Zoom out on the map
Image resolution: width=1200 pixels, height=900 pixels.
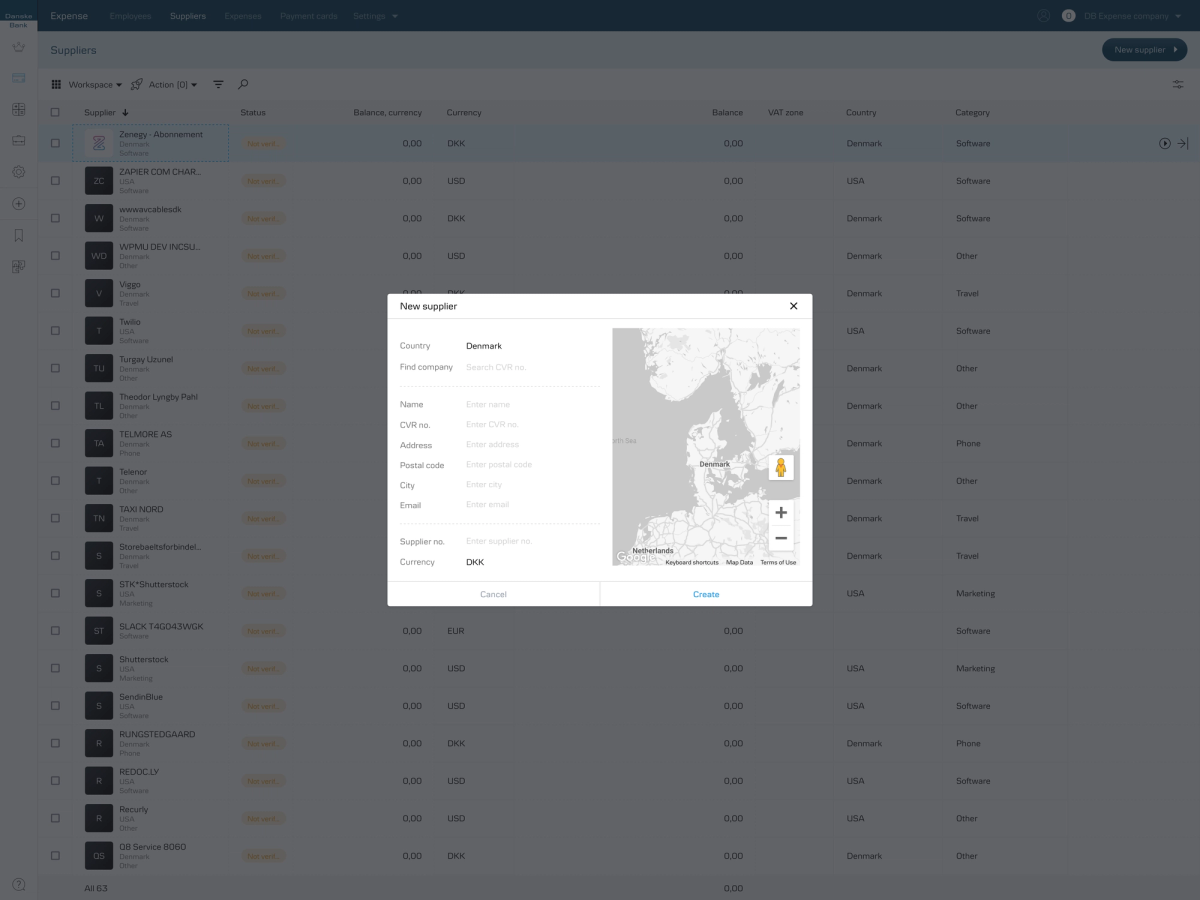[x=781, y=538]
